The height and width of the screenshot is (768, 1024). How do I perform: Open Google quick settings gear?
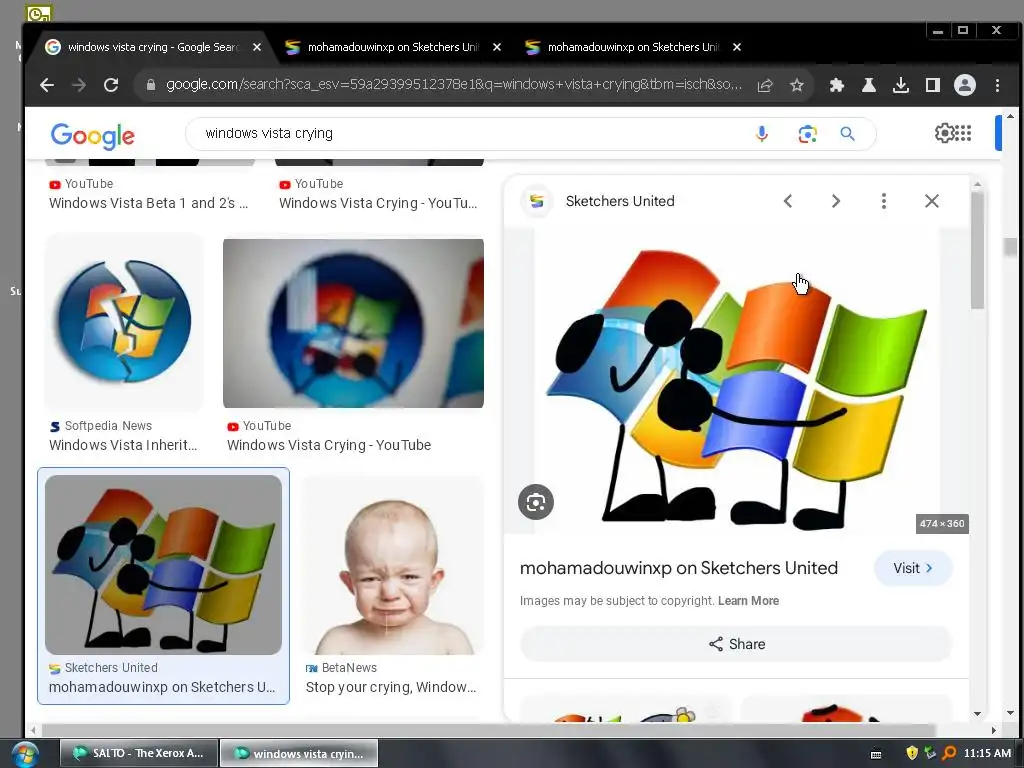click(x=944, y=133)
